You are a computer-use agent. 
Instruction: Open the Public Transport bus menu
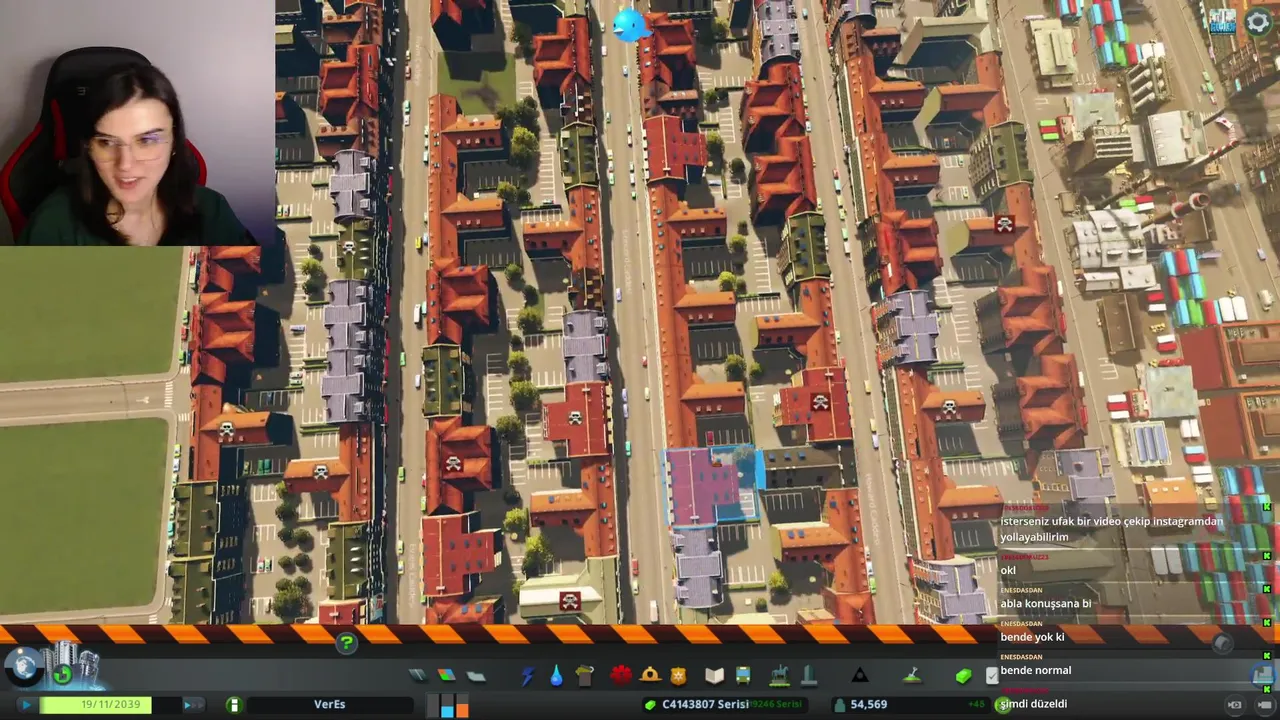(743, 676)
